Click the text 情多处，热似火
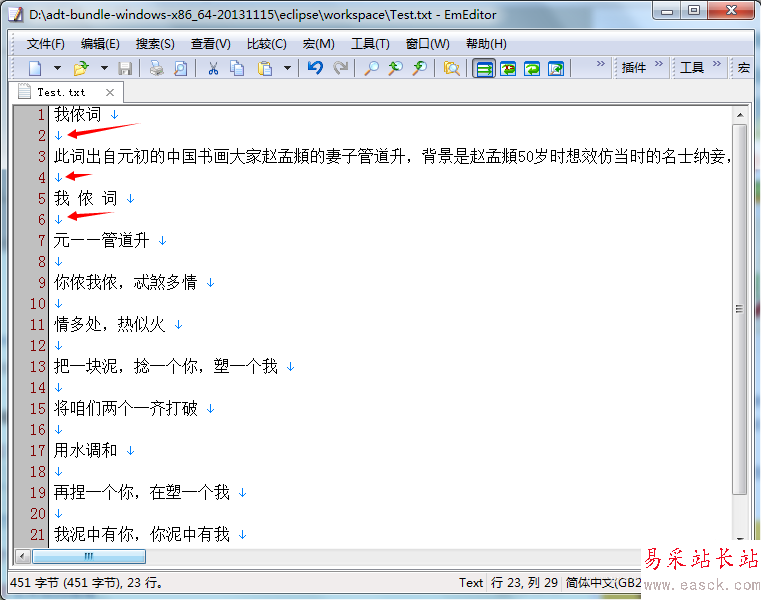The width and height of the screenshot is (761, 600). 109,324
